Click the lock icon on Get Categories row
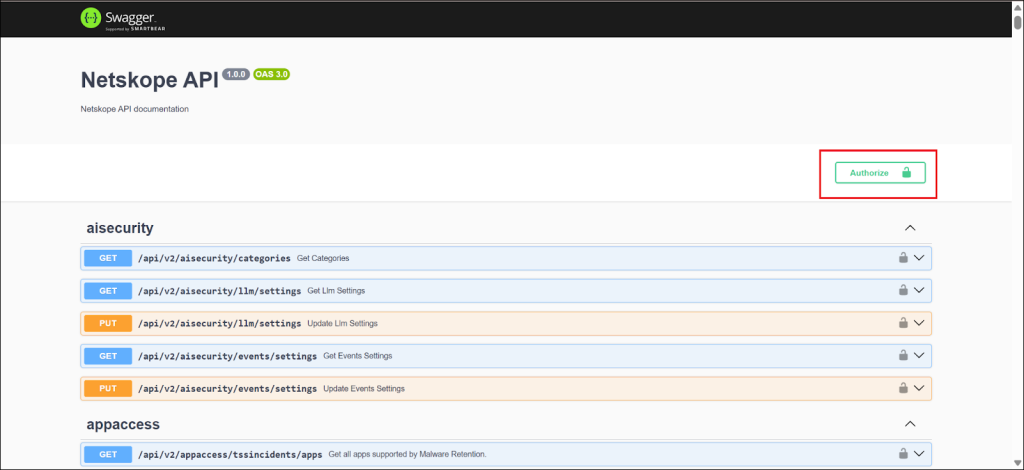 point(903,258)
